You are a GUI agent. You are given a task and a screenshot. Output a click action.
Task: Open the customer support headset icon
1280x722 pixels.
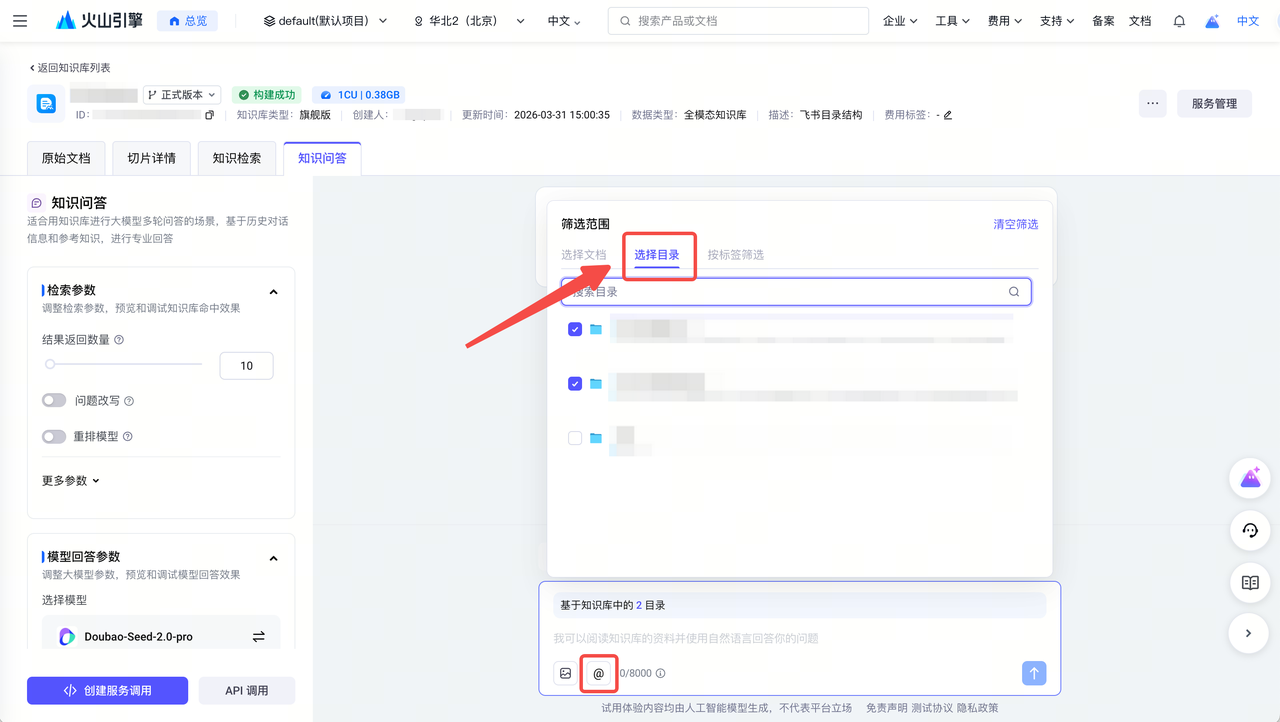pos(1249,530)
